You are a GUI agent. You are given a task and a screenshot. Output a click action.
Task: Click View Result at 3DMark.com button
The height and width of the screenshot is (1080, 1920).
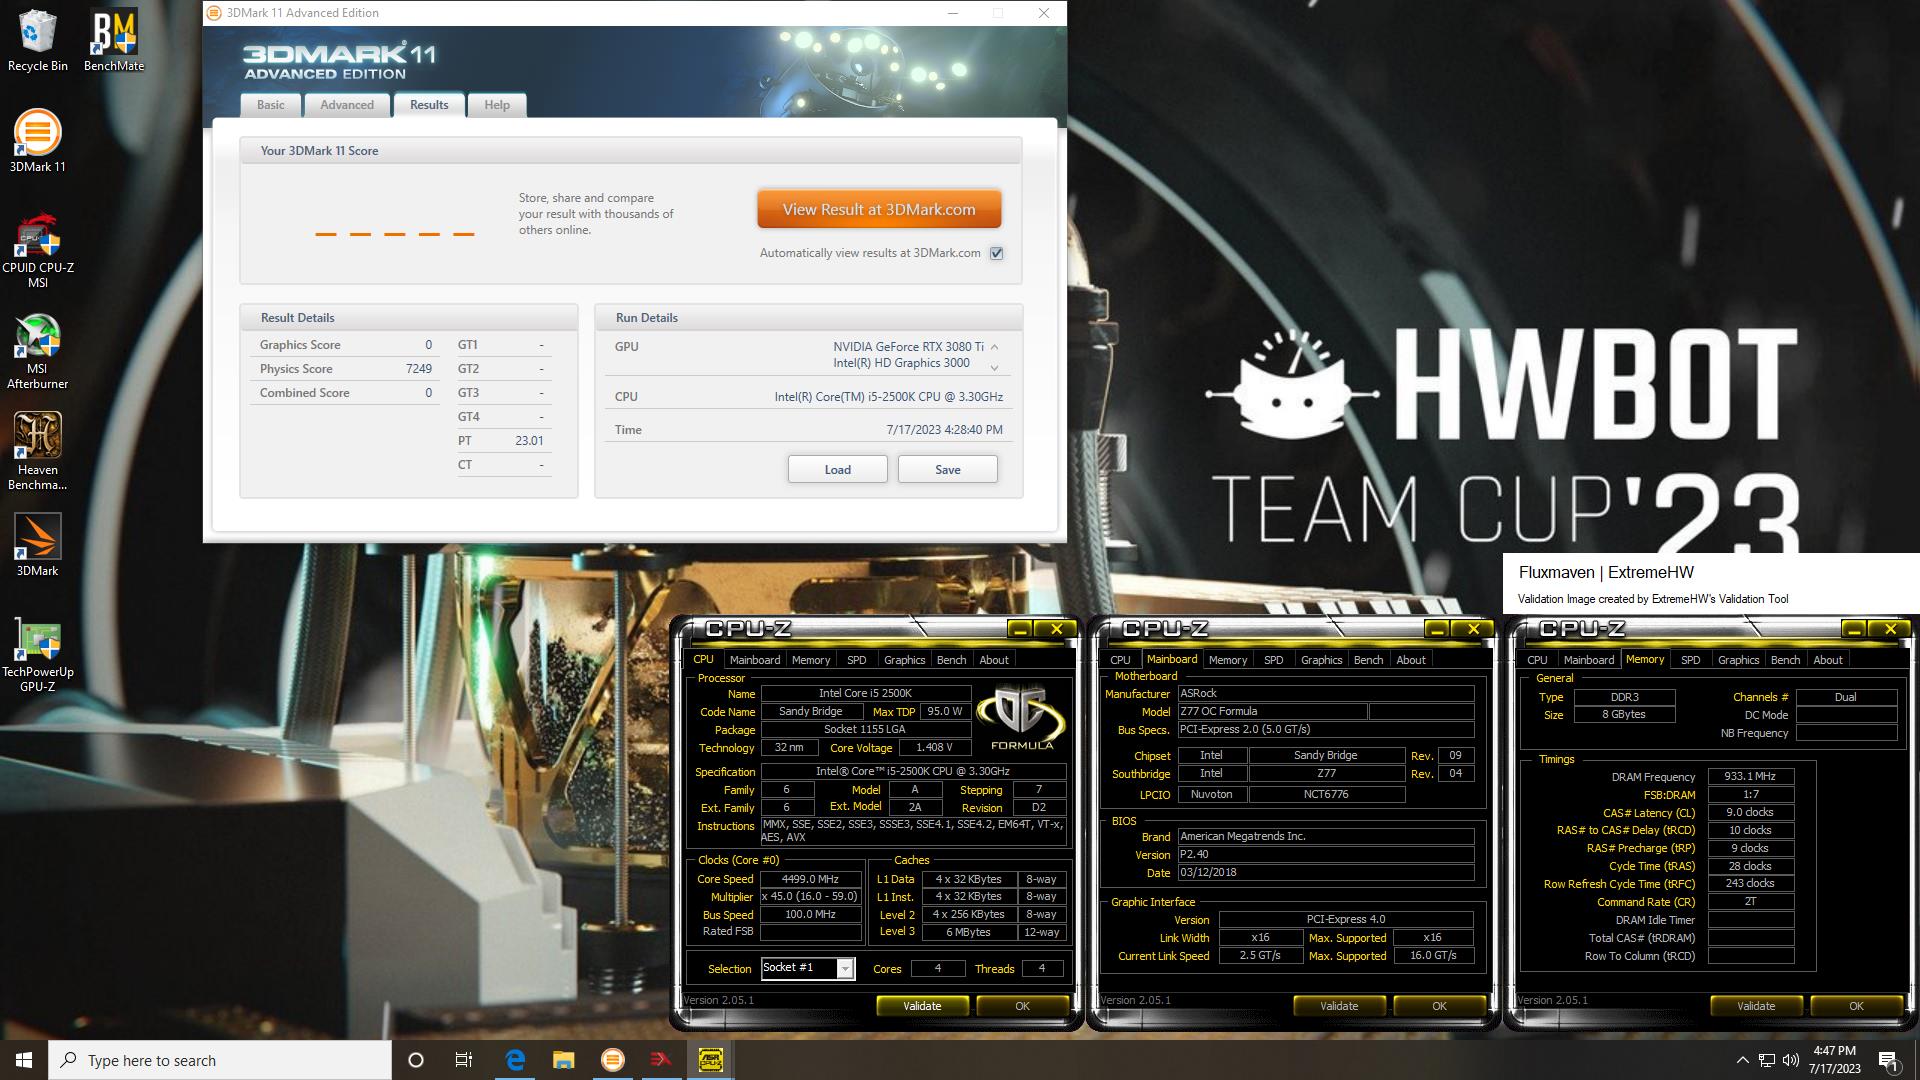pos(879,210)
